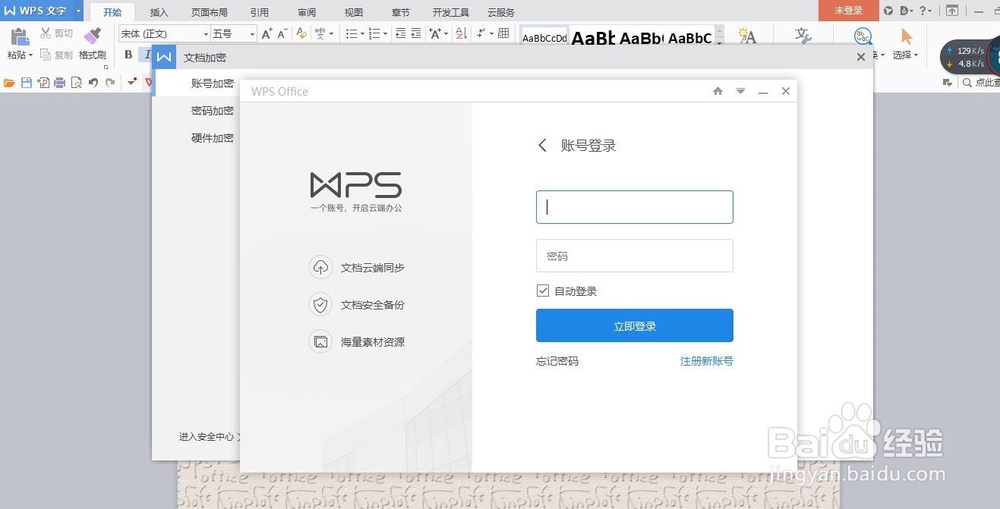
Task: Click the clear formatting eraser icon
Action: (302, 34)
